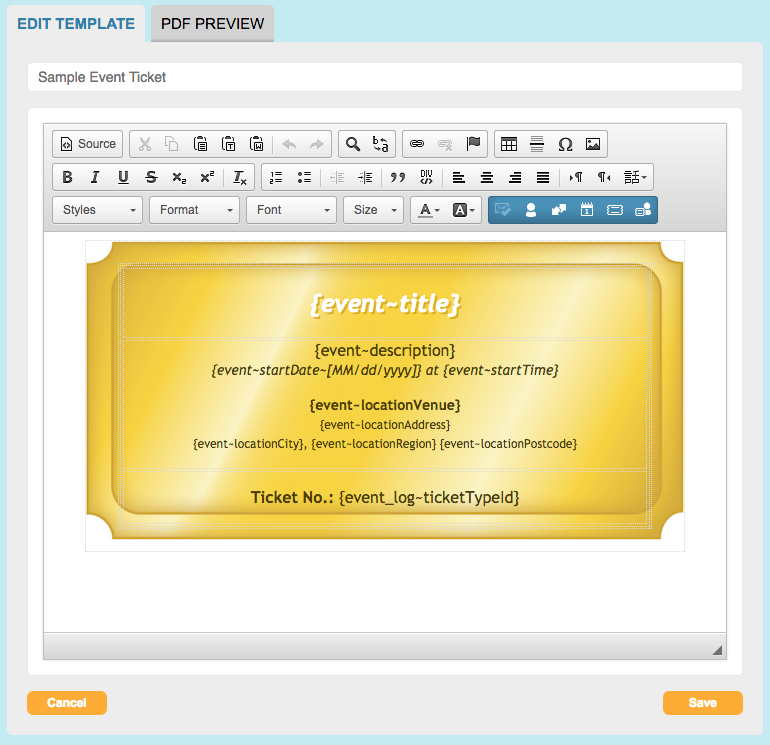The image size is (770, 745).
Task: Insert a table into the template
Action: pyautogui.click(x=509, y=144)
